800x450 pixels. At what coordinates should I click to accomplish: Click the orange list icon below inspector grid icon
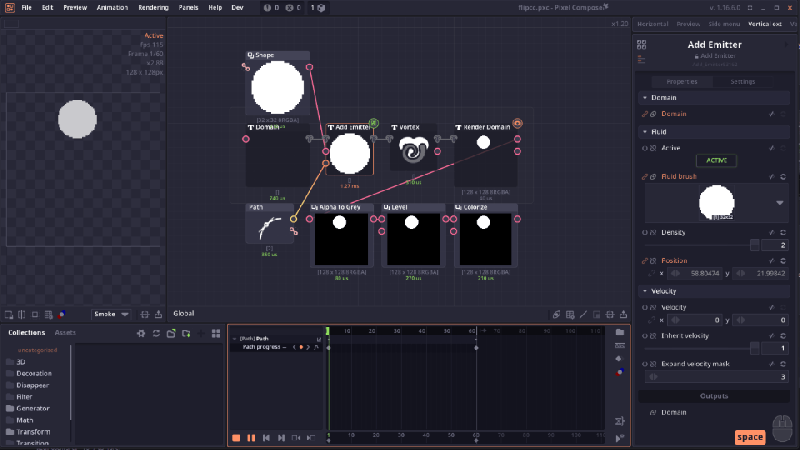tap(641, 60)
